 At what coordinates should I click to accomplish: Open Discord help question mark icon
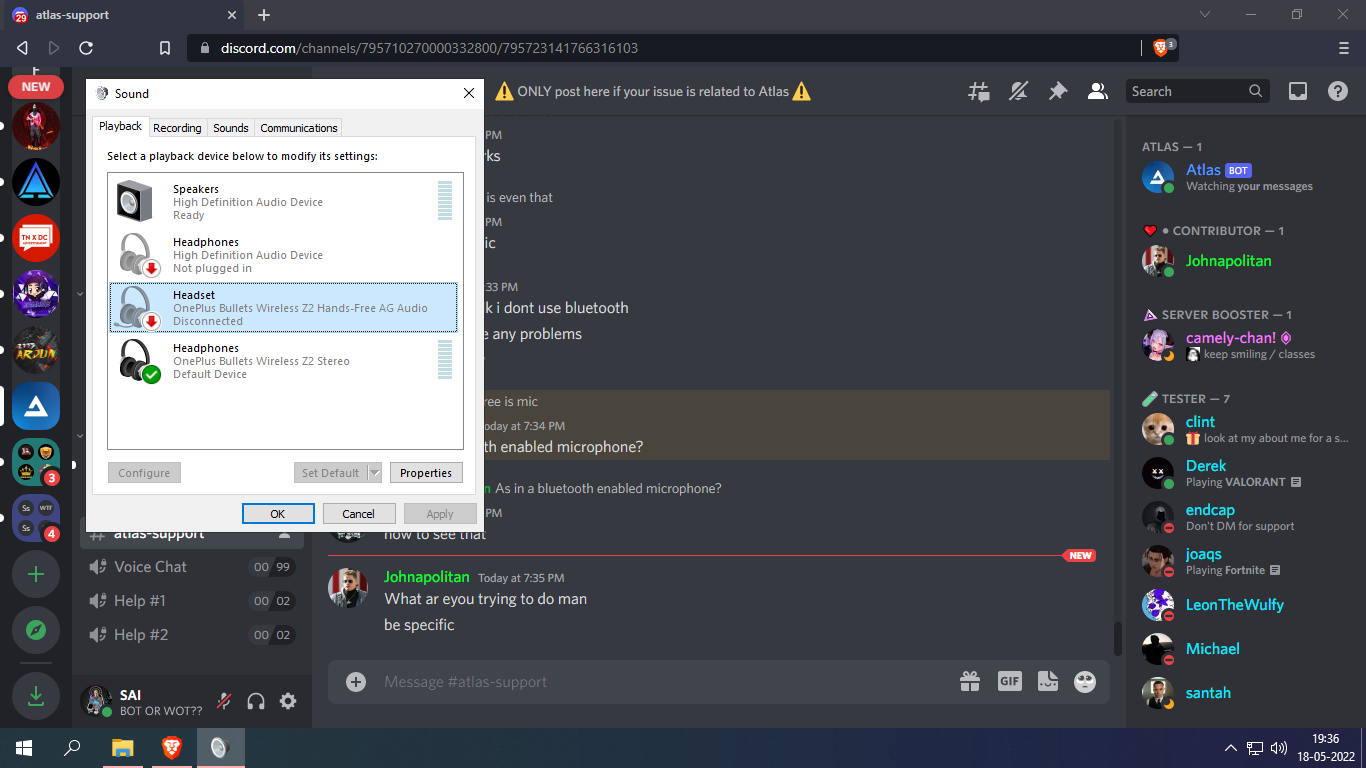(x=1338, y=91)
